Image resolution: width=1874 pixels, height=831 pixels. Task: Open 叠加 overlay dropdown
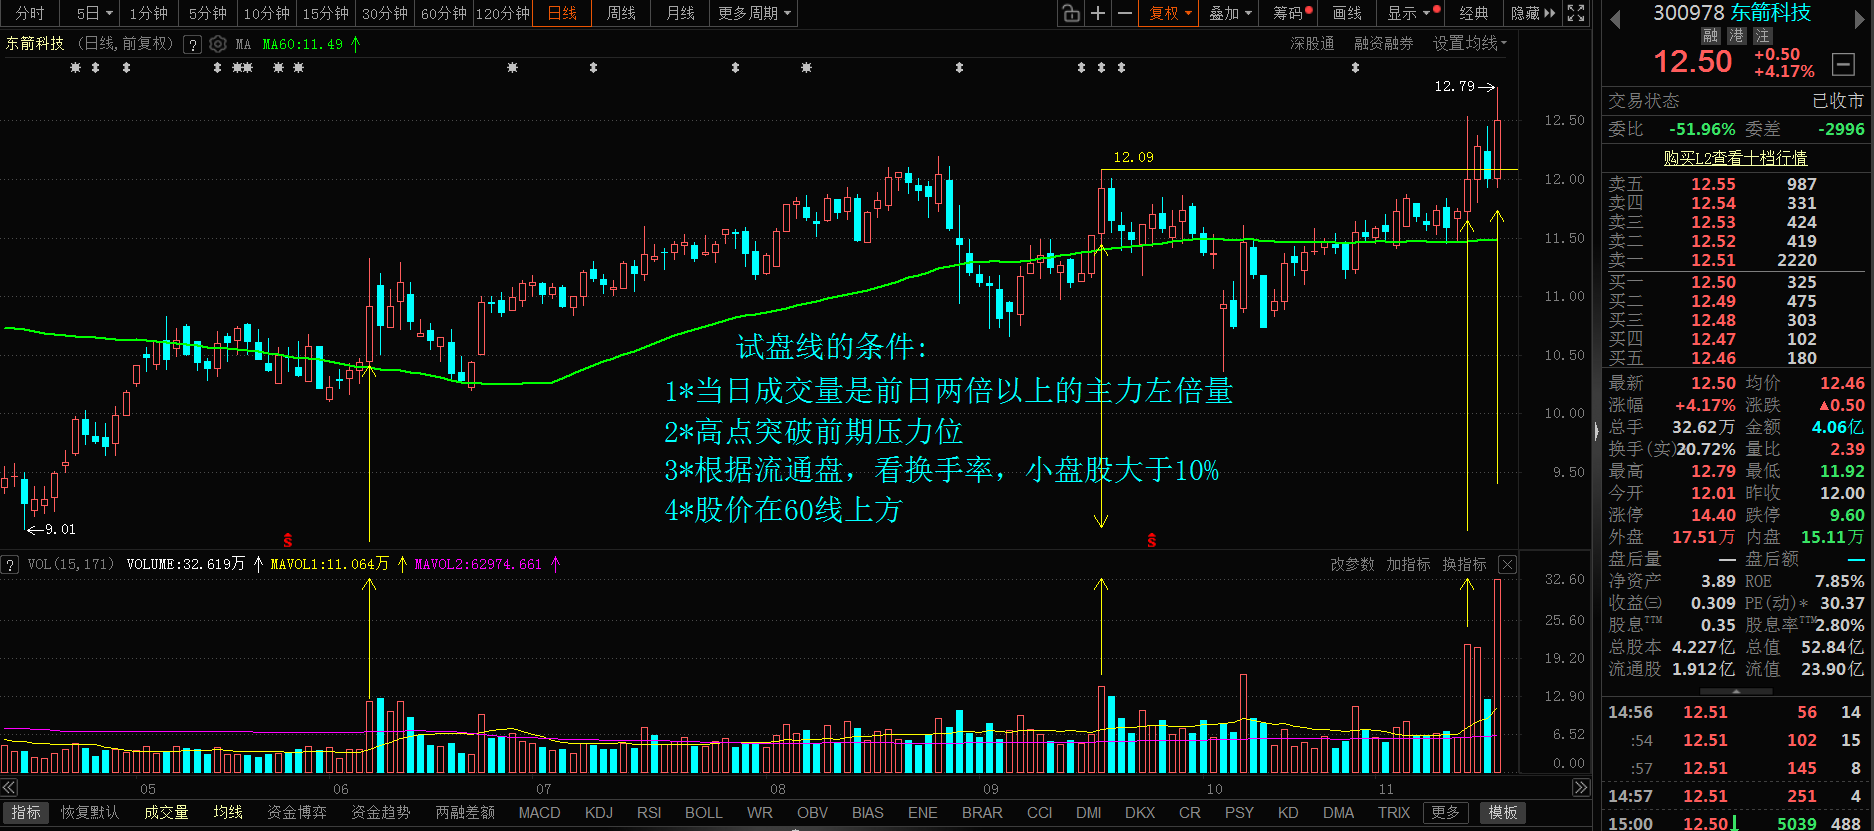click(x=1229, y=13)
